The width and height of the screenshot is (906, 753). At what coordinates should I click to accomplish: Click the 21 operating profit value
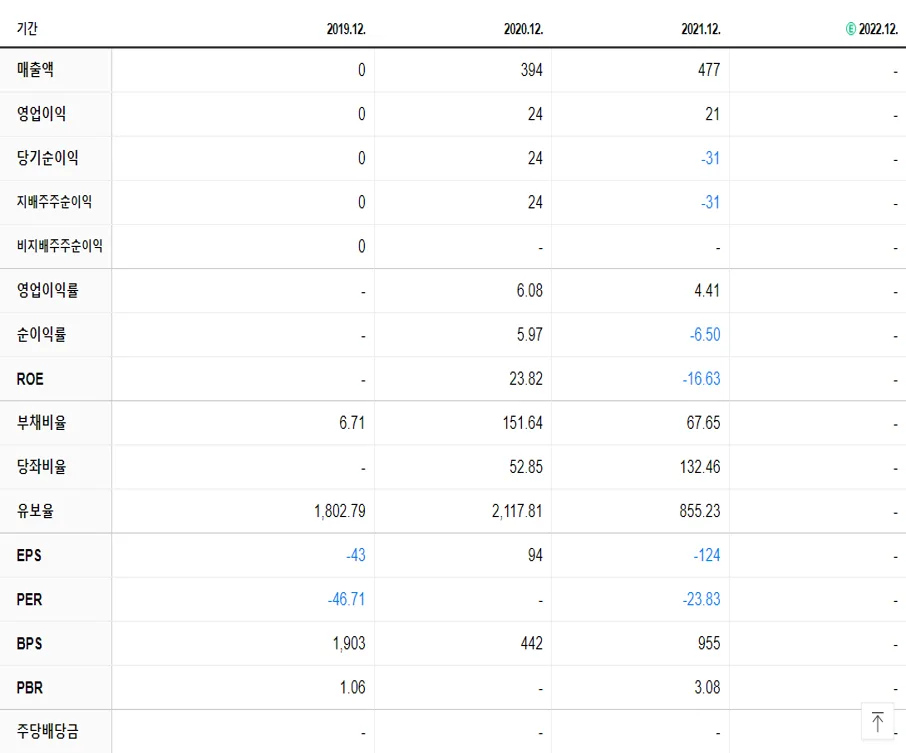pos(712,114)
